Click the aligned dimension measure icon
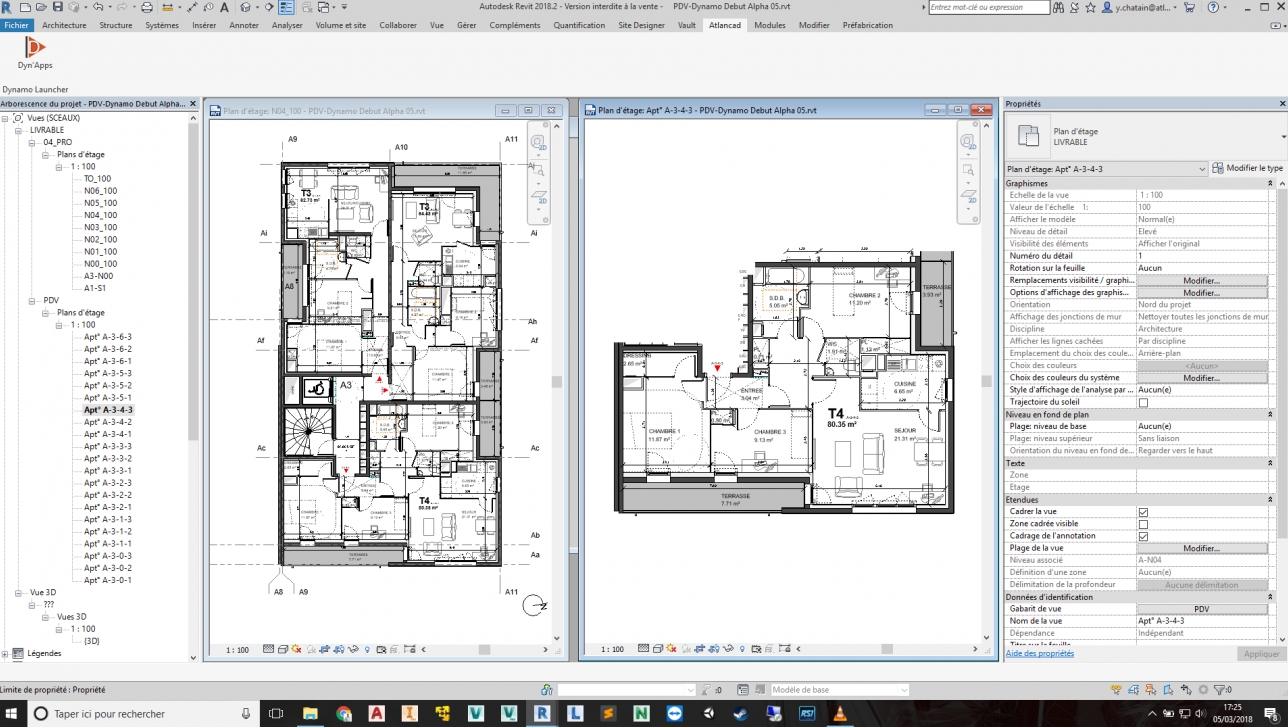 click(192, 7)
